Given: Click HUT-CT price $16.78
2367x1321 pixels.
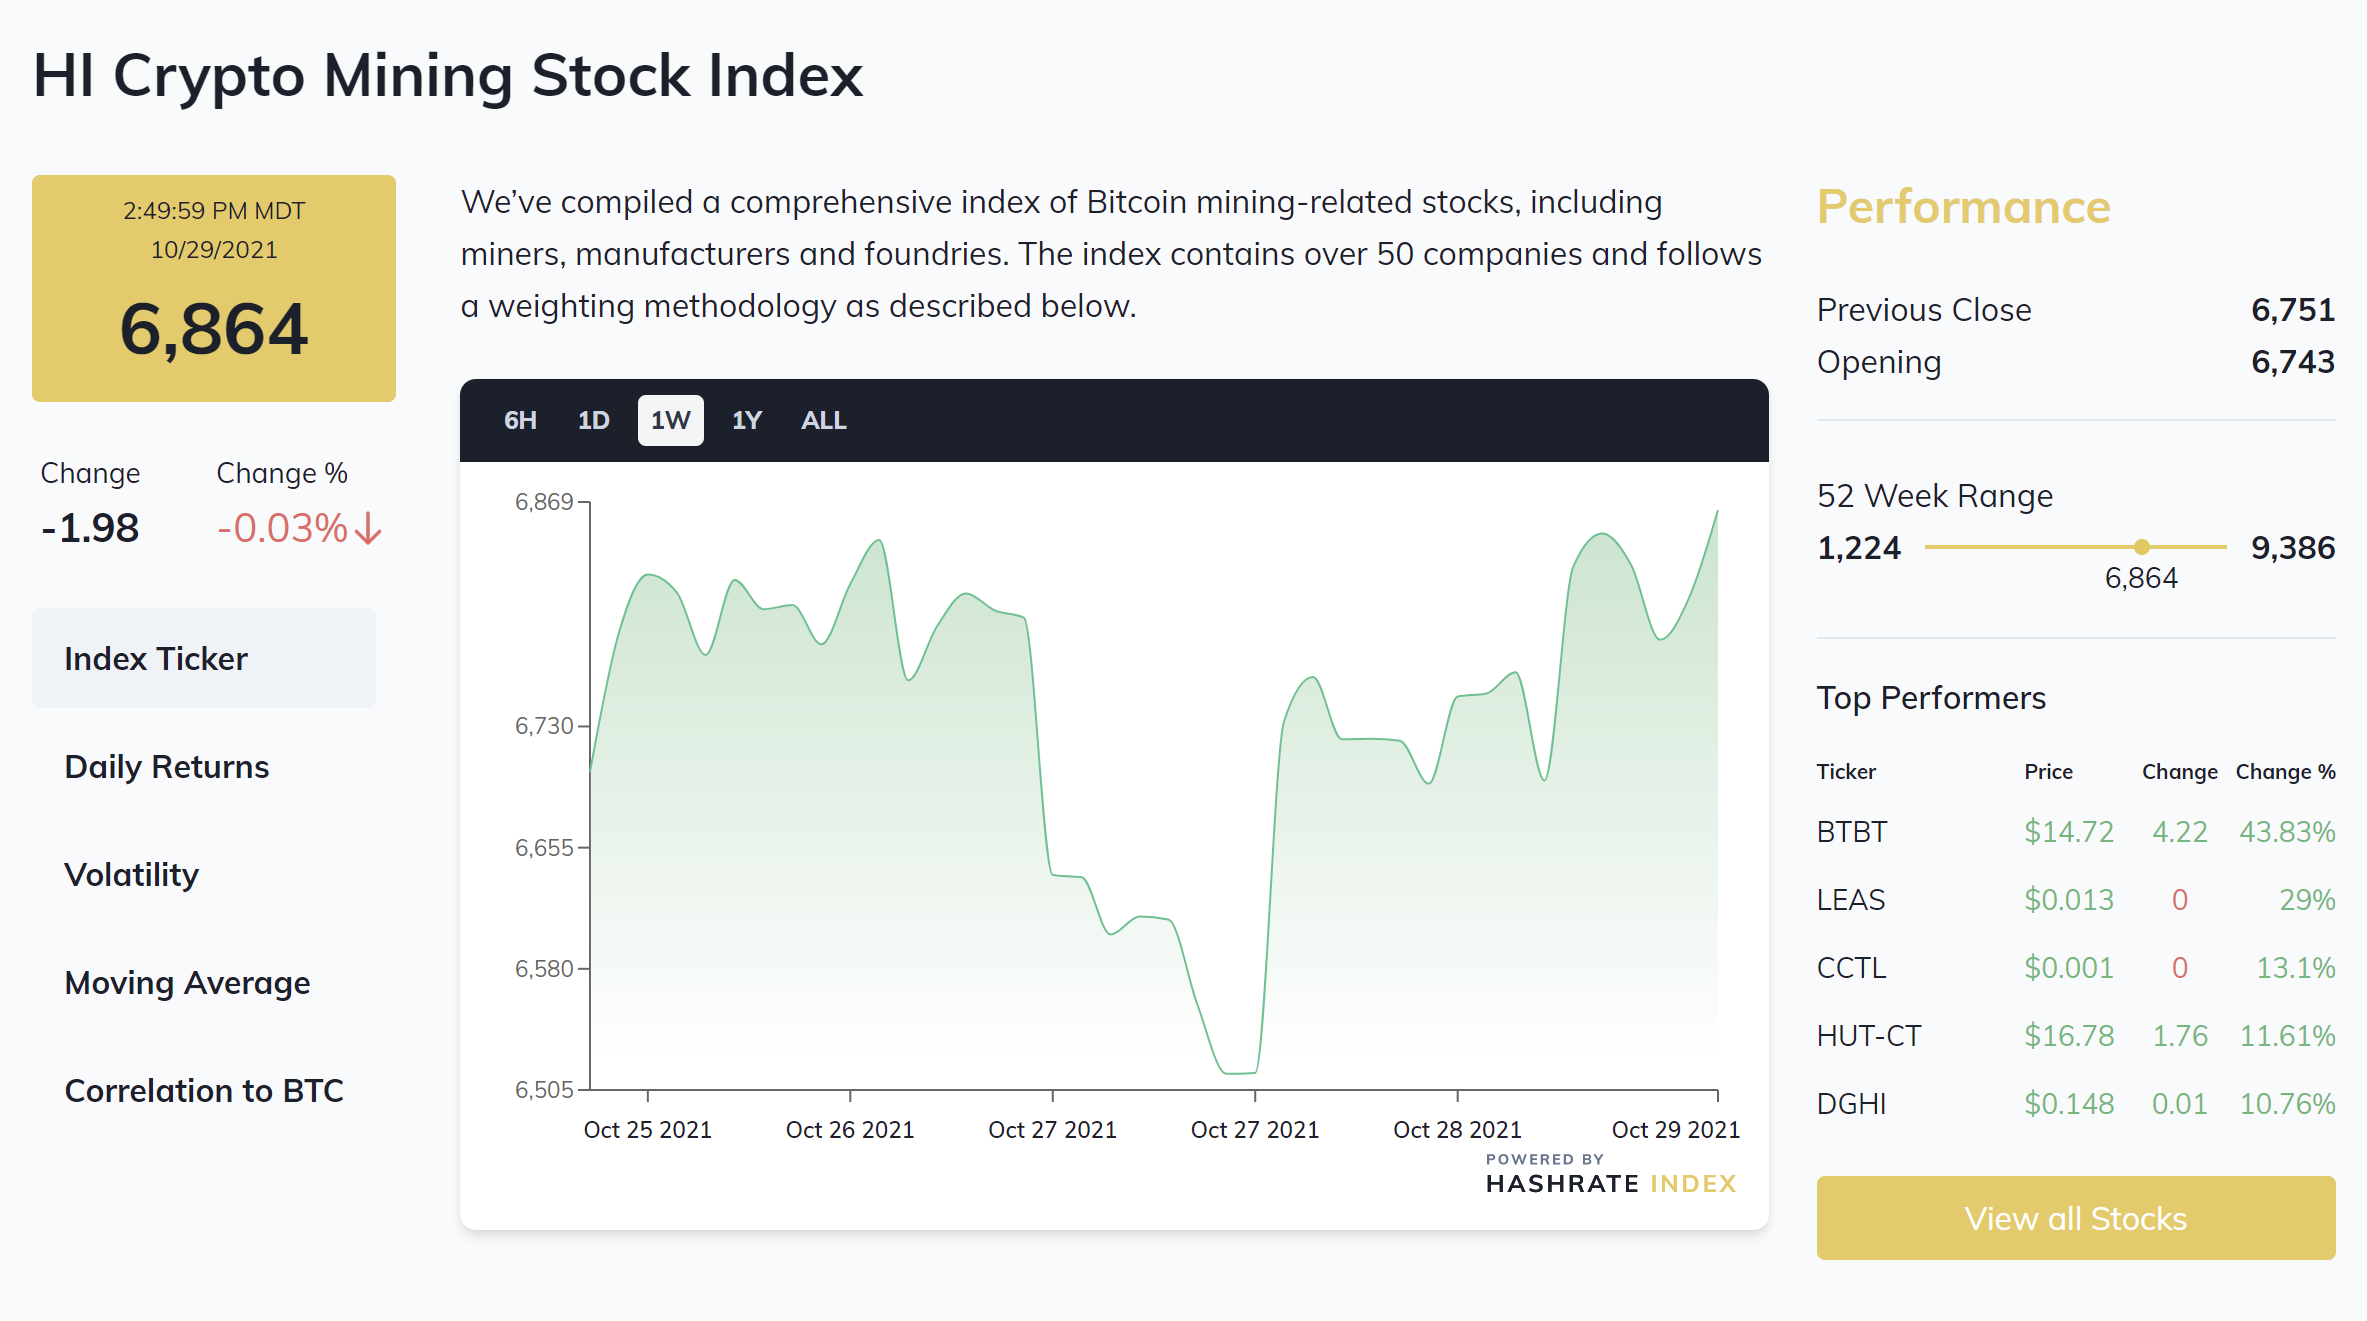Looking at the screenshot, I should click(2069, 1036).
